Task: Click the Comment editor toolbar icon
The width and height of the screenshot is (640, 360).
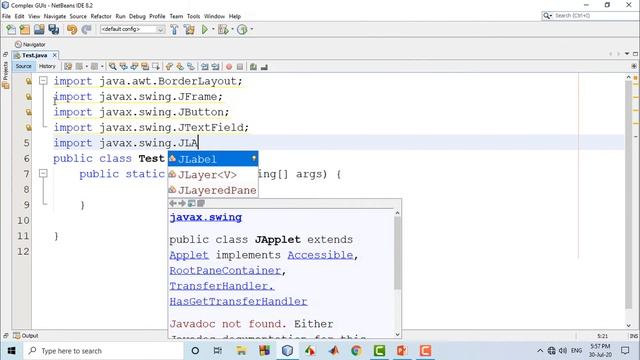Action: [253, 67]
